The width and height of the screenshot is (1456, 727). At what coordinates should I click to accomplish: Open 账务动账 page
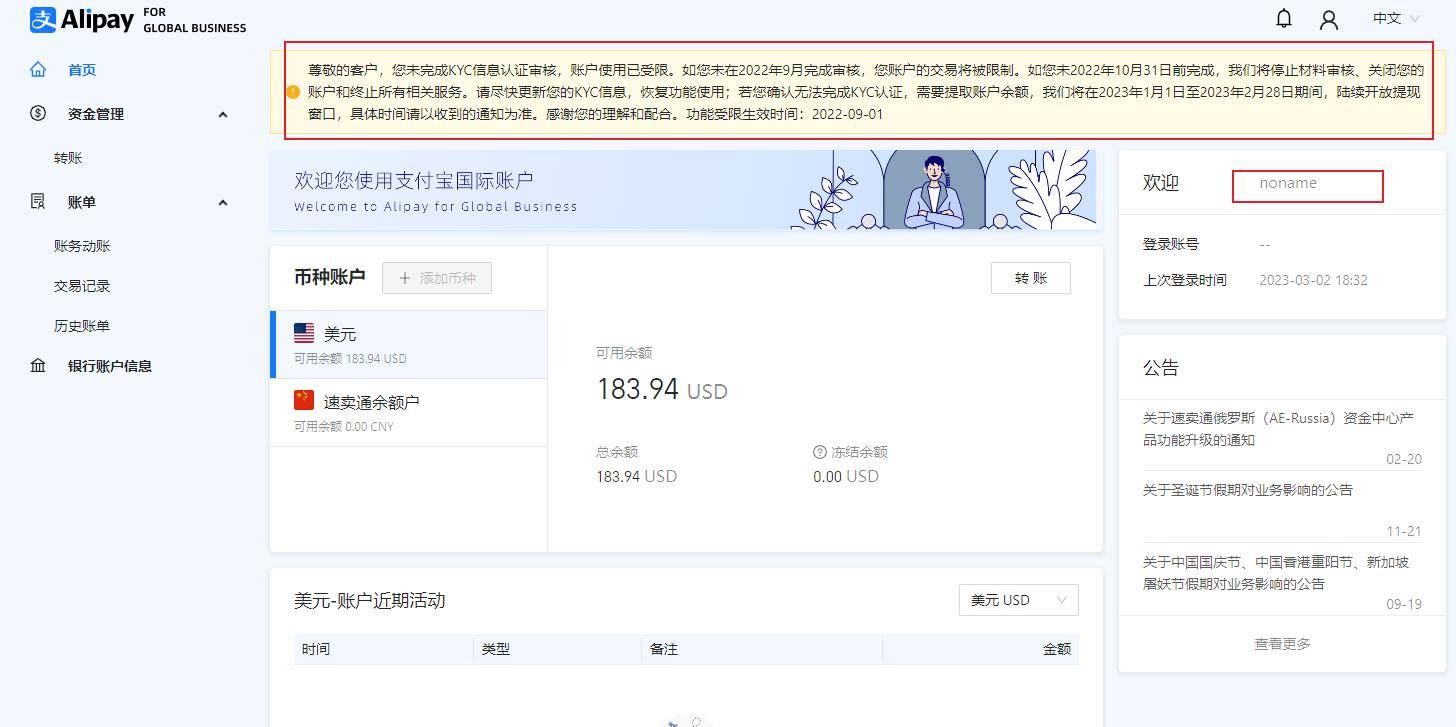pos(82,246)
